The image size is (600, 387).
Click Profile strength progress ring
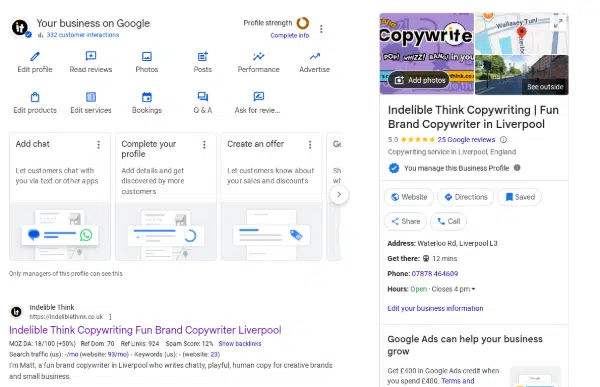pos(303,23)
